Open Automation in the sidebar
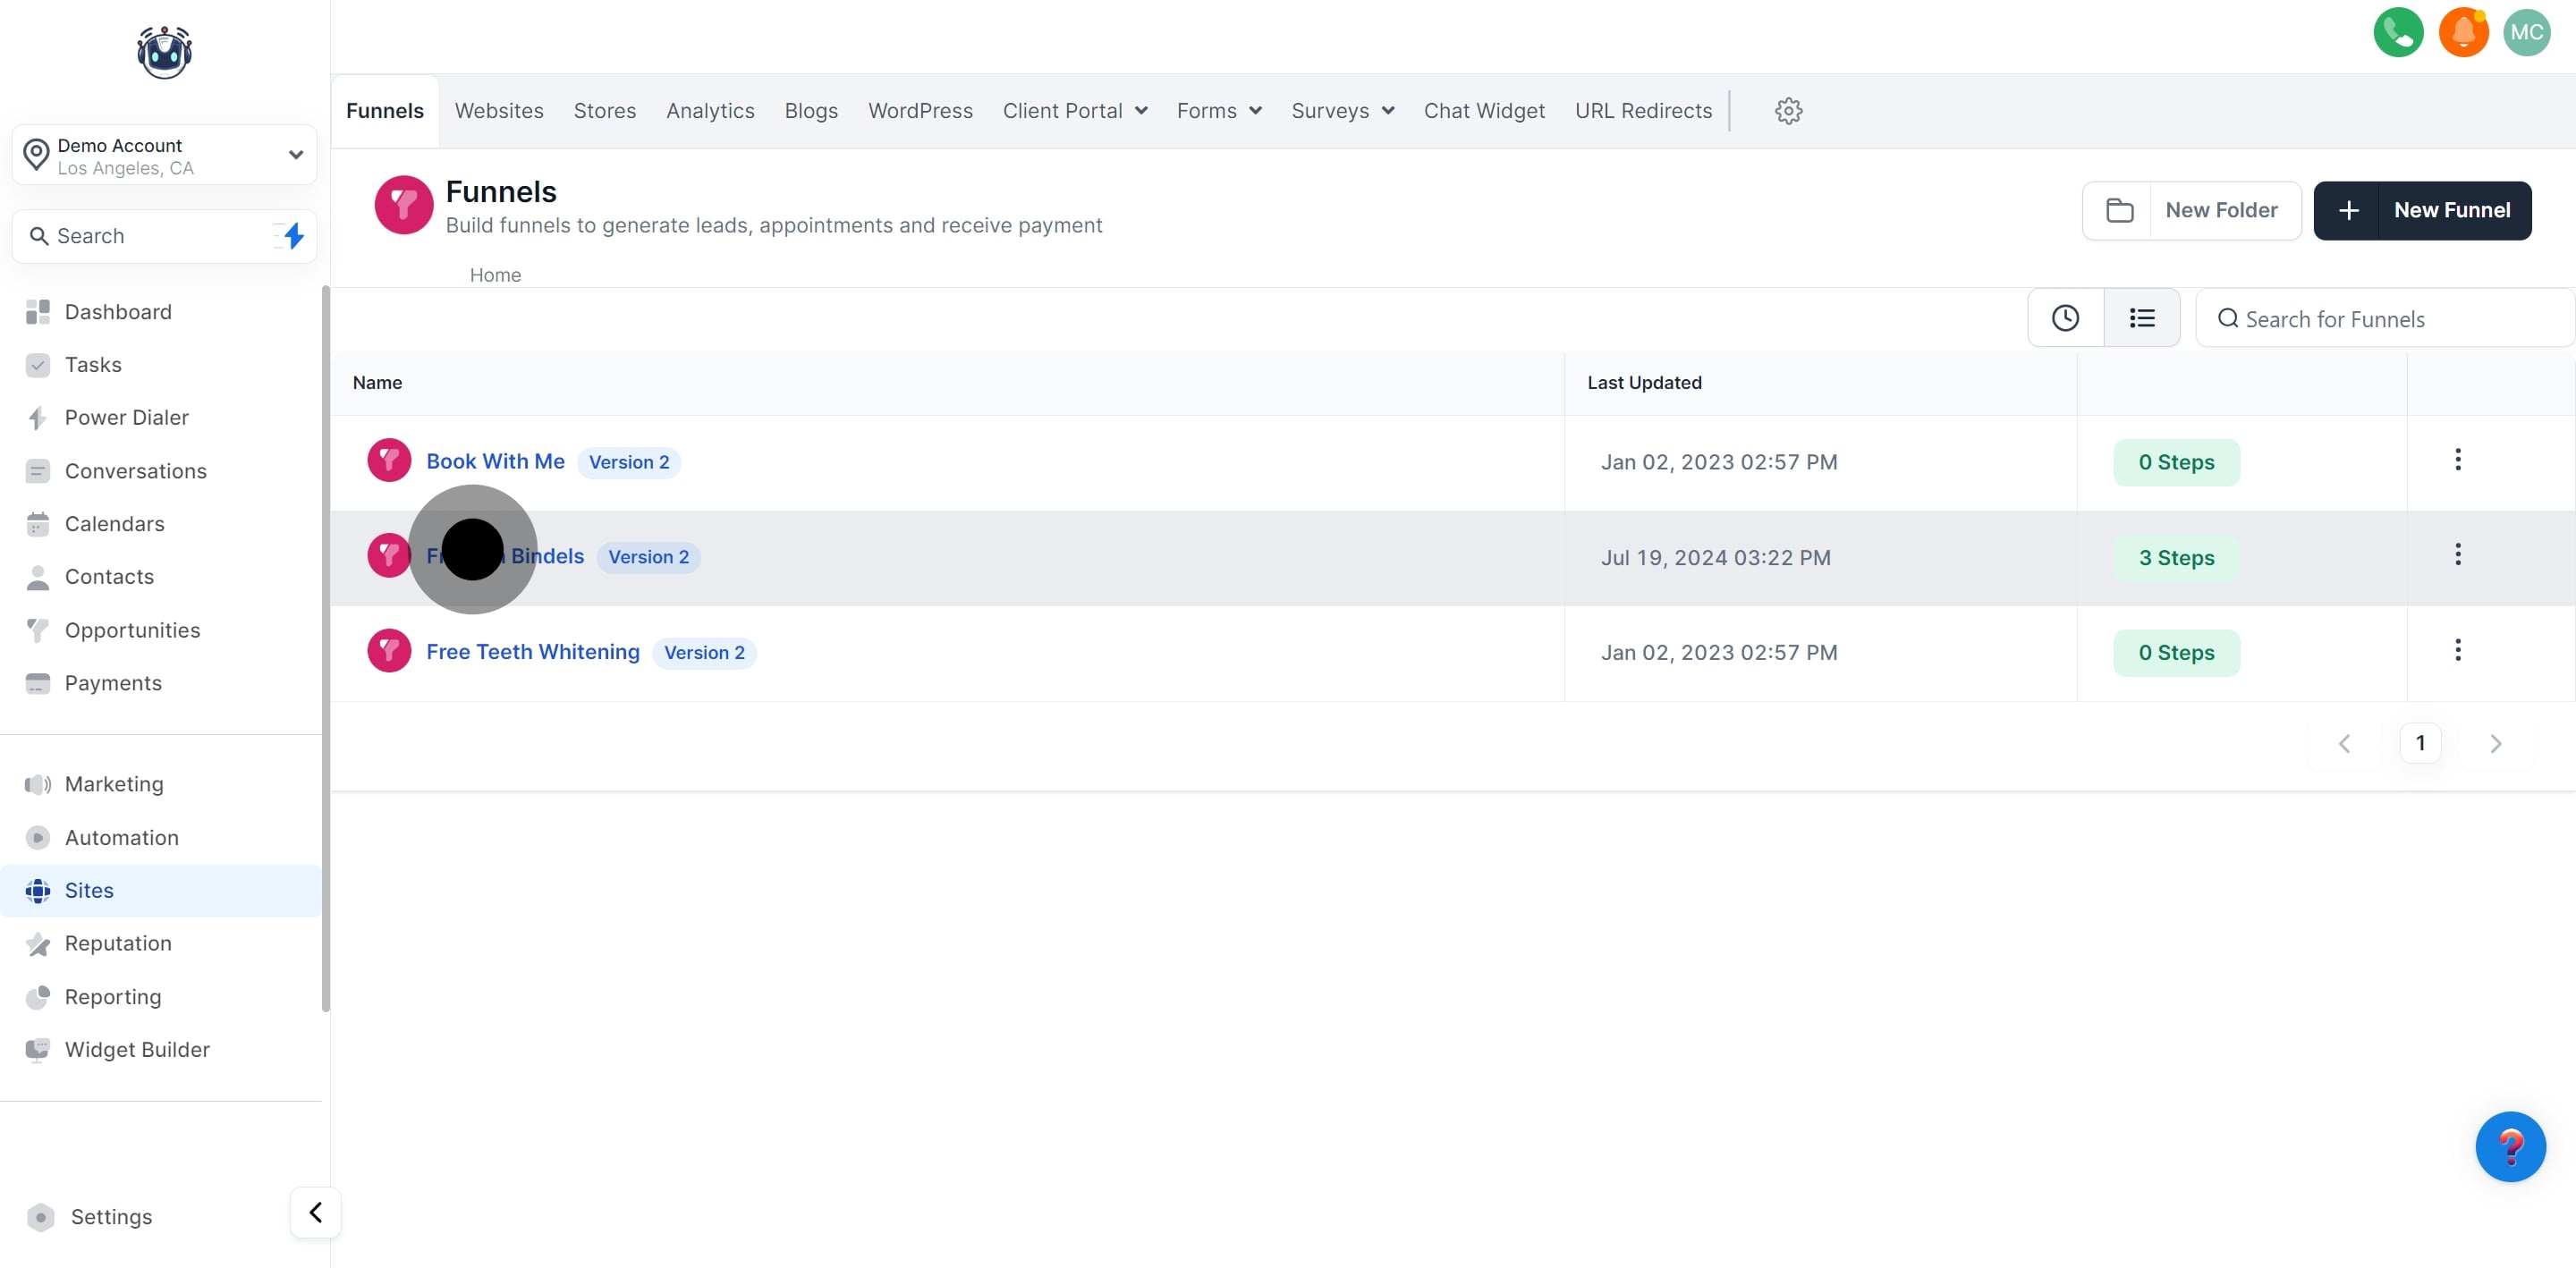Image resolution: width=2576 pixels, height=1268 pixels. click(122, 837)
